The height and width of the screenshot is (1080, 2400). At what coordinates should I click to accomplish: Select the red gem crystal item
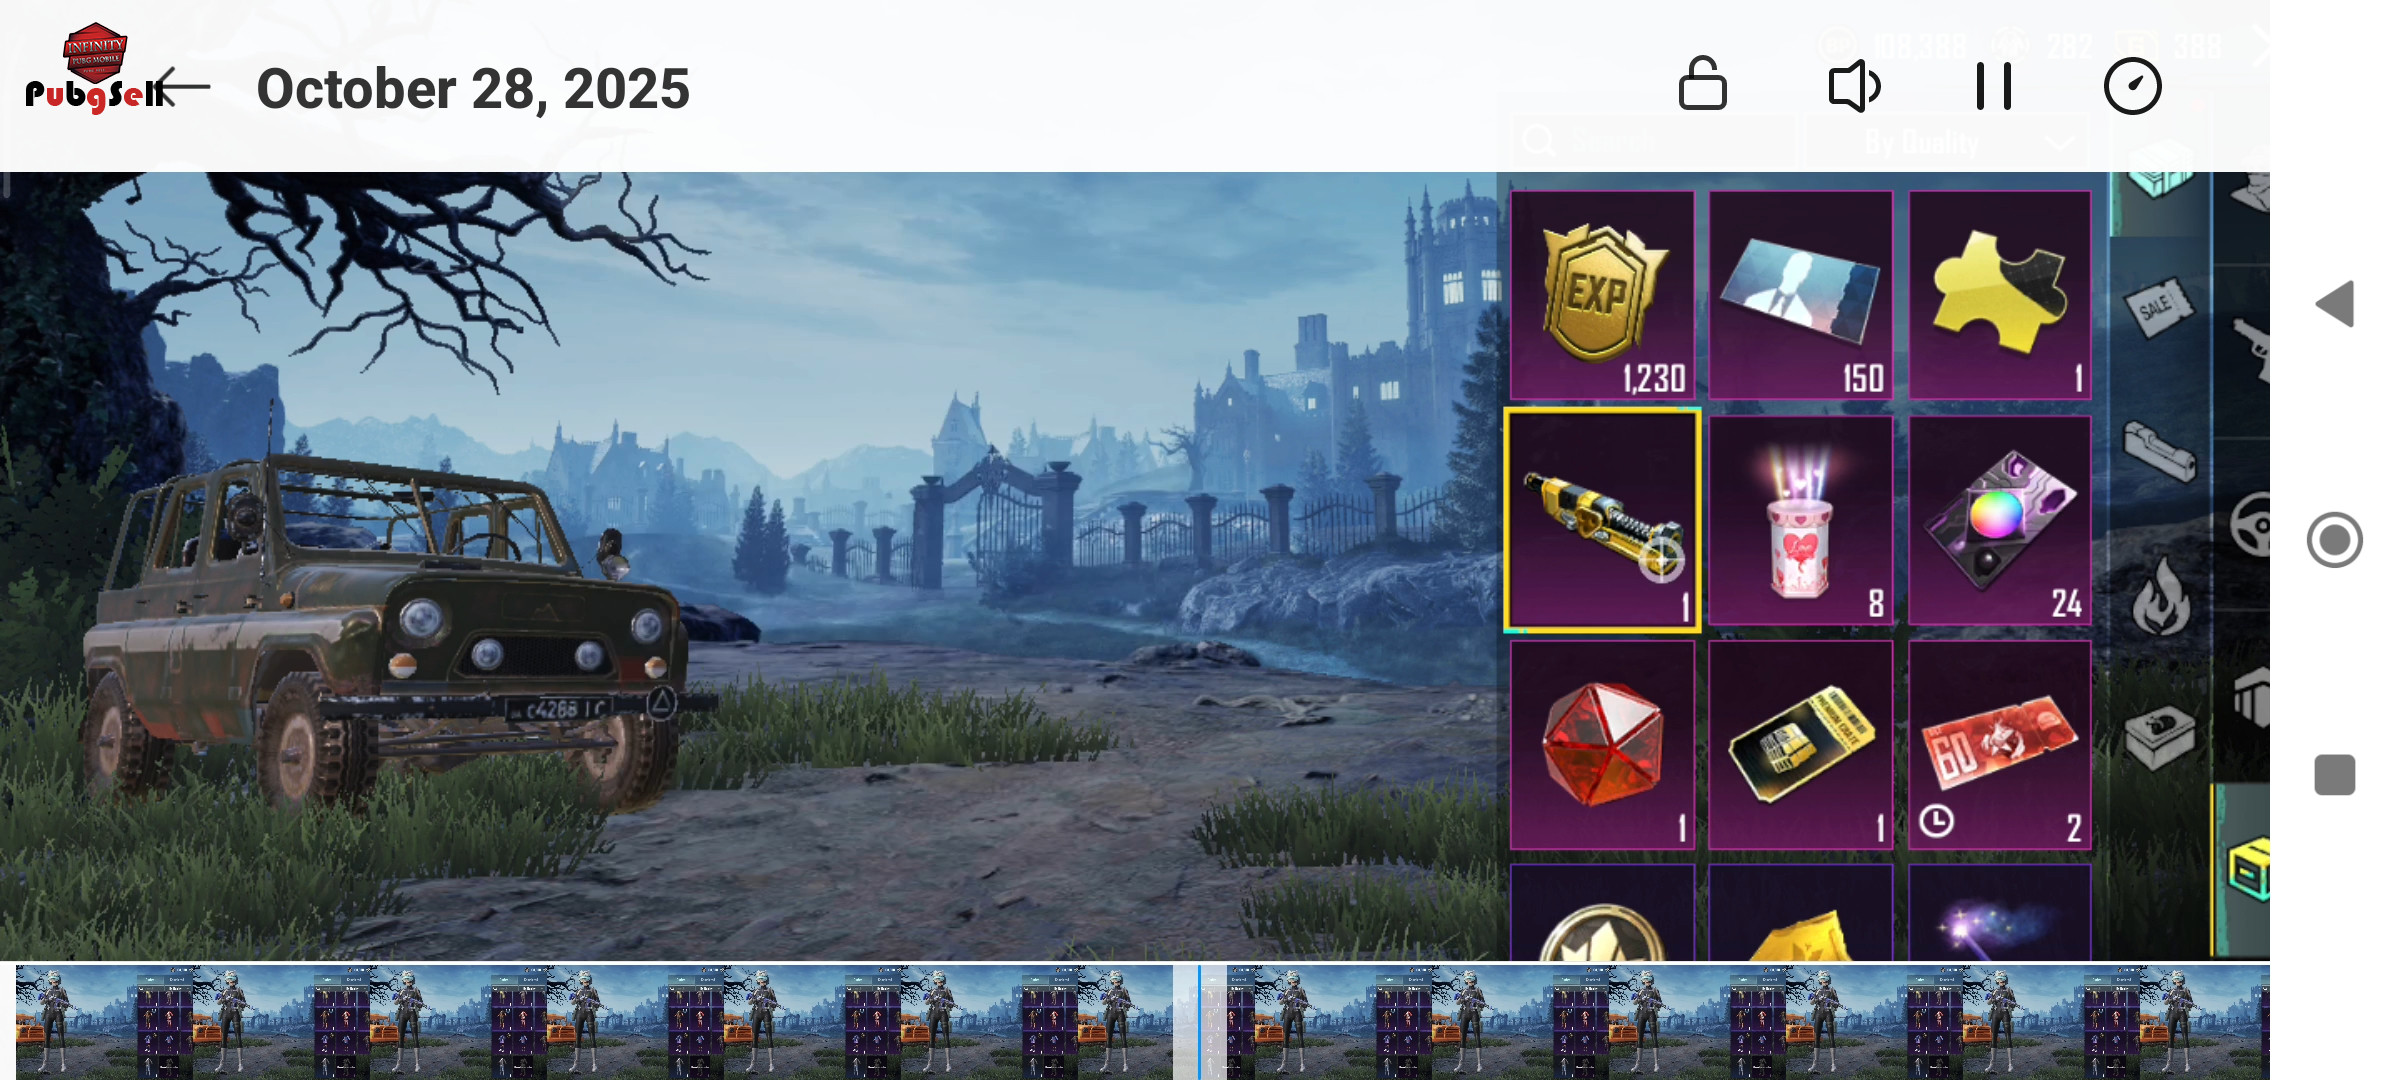point(1602,745)
